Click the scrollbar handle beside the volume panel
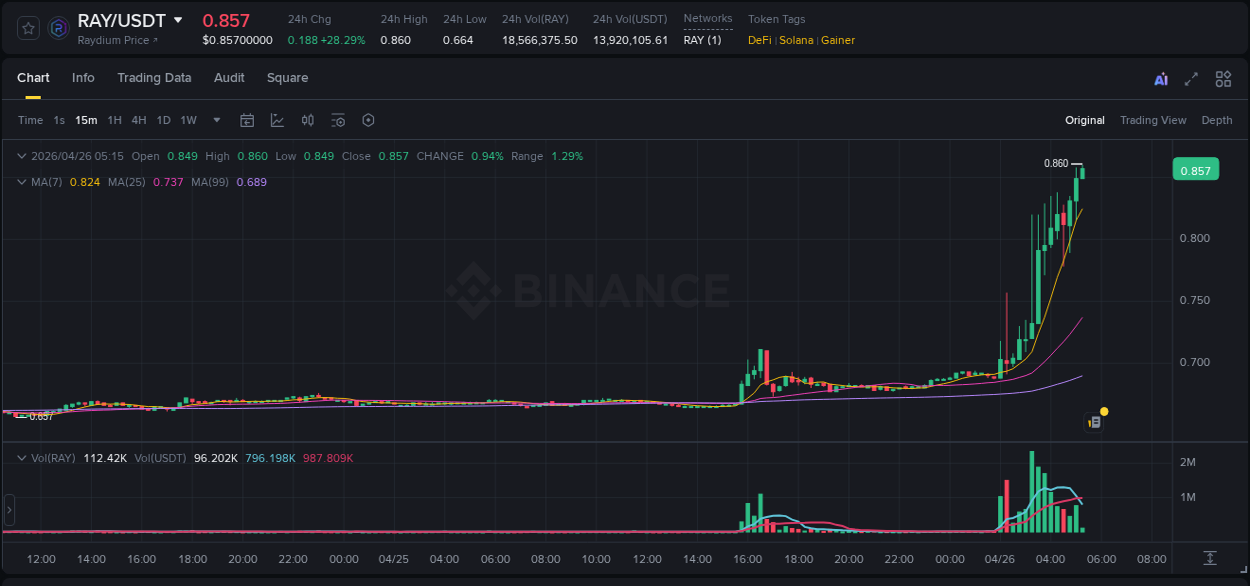The width and height of the screenshot is (1250, 586). point(8,510)
